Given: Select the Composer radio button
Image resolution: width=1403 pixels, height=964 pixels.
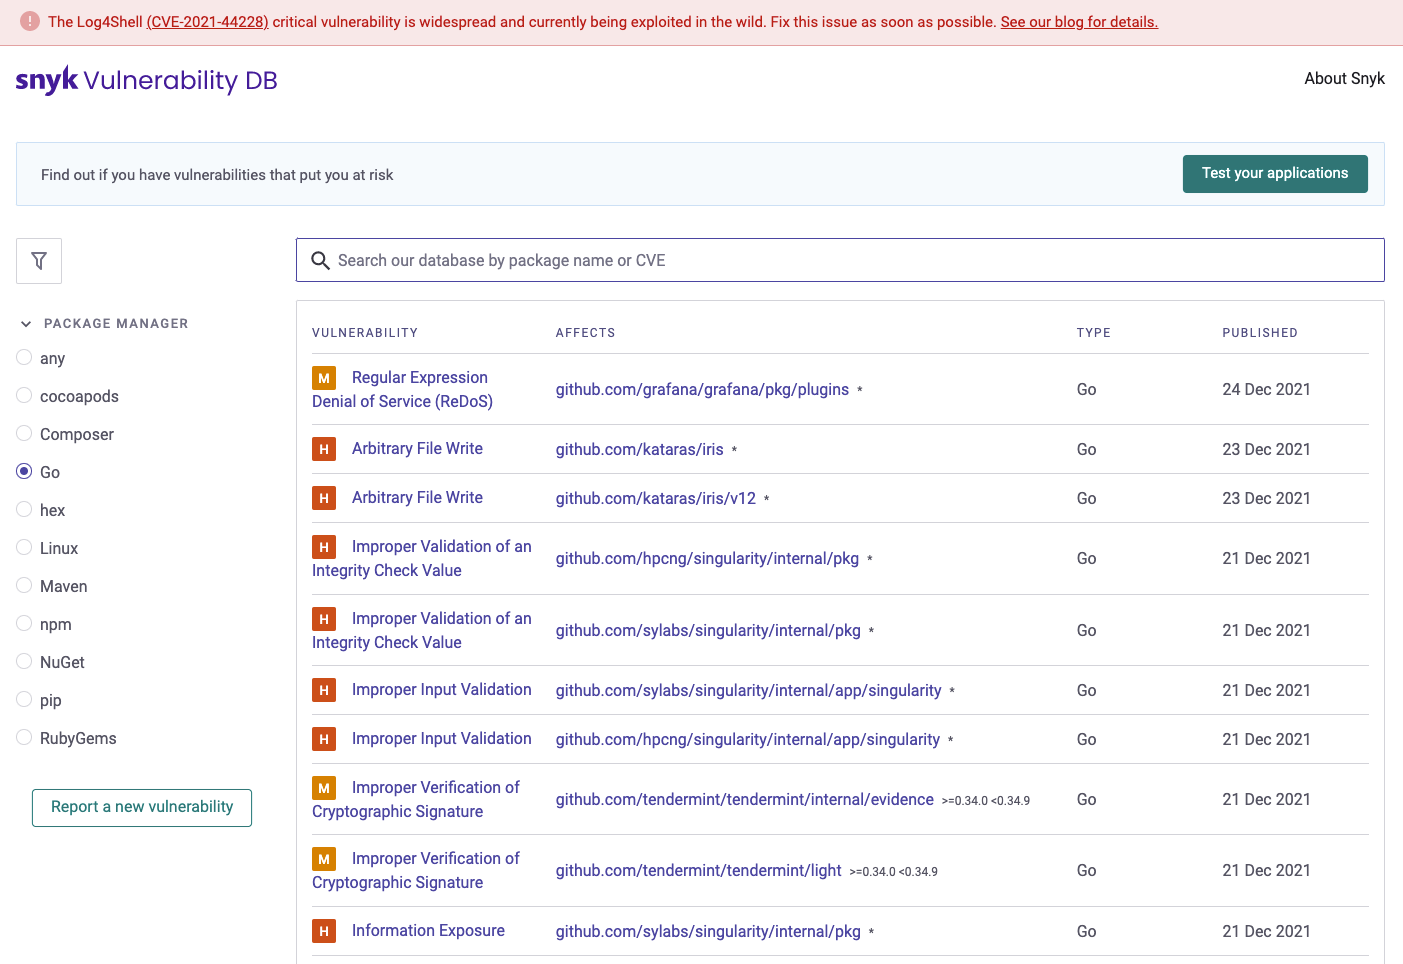Looking at the screenshot, I should tap(24, 433).
